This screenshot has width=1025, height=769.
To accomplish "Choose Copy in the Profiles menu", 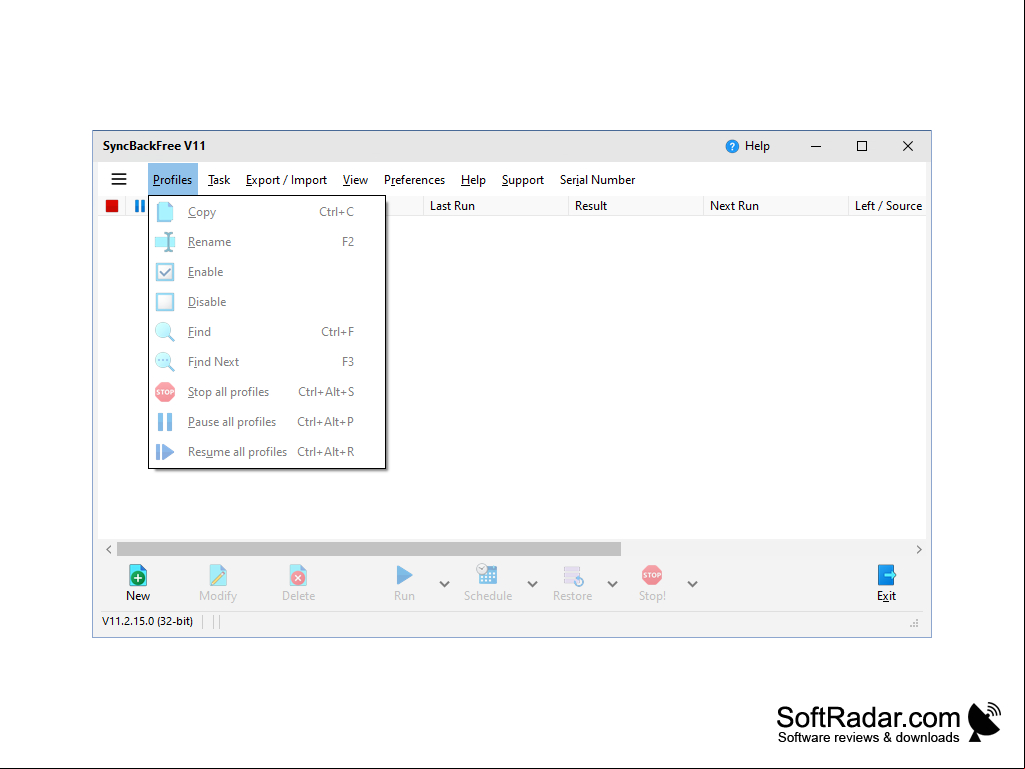I will tap(267, 212).
